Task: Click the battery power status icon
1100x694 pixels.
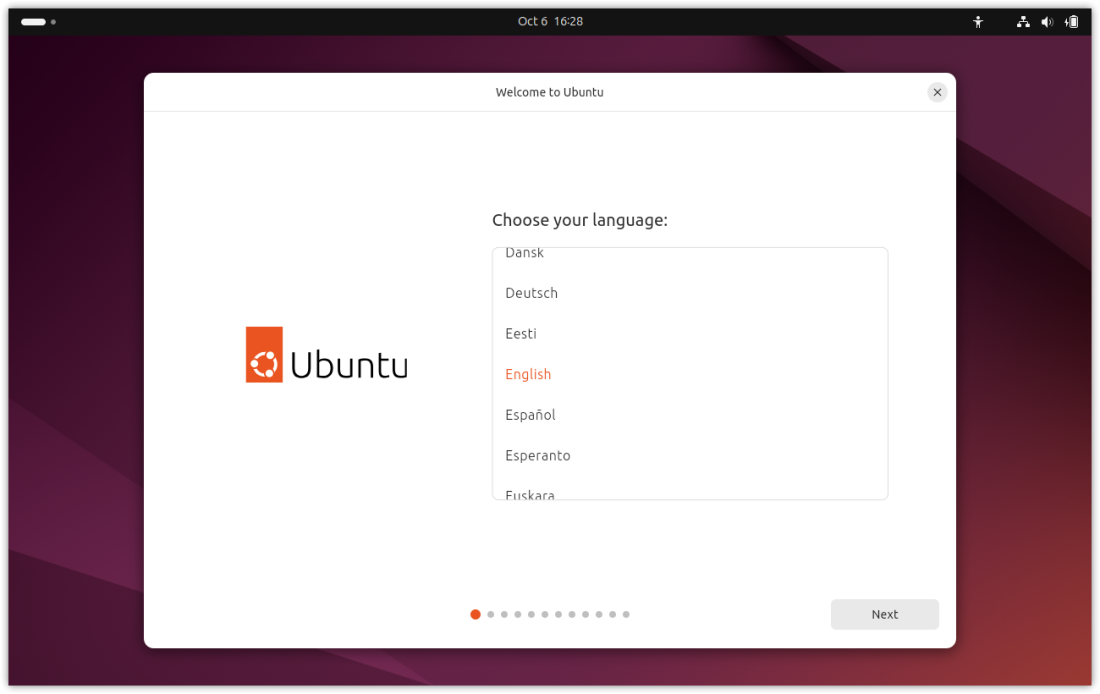Action: [x=1071, y=22]
